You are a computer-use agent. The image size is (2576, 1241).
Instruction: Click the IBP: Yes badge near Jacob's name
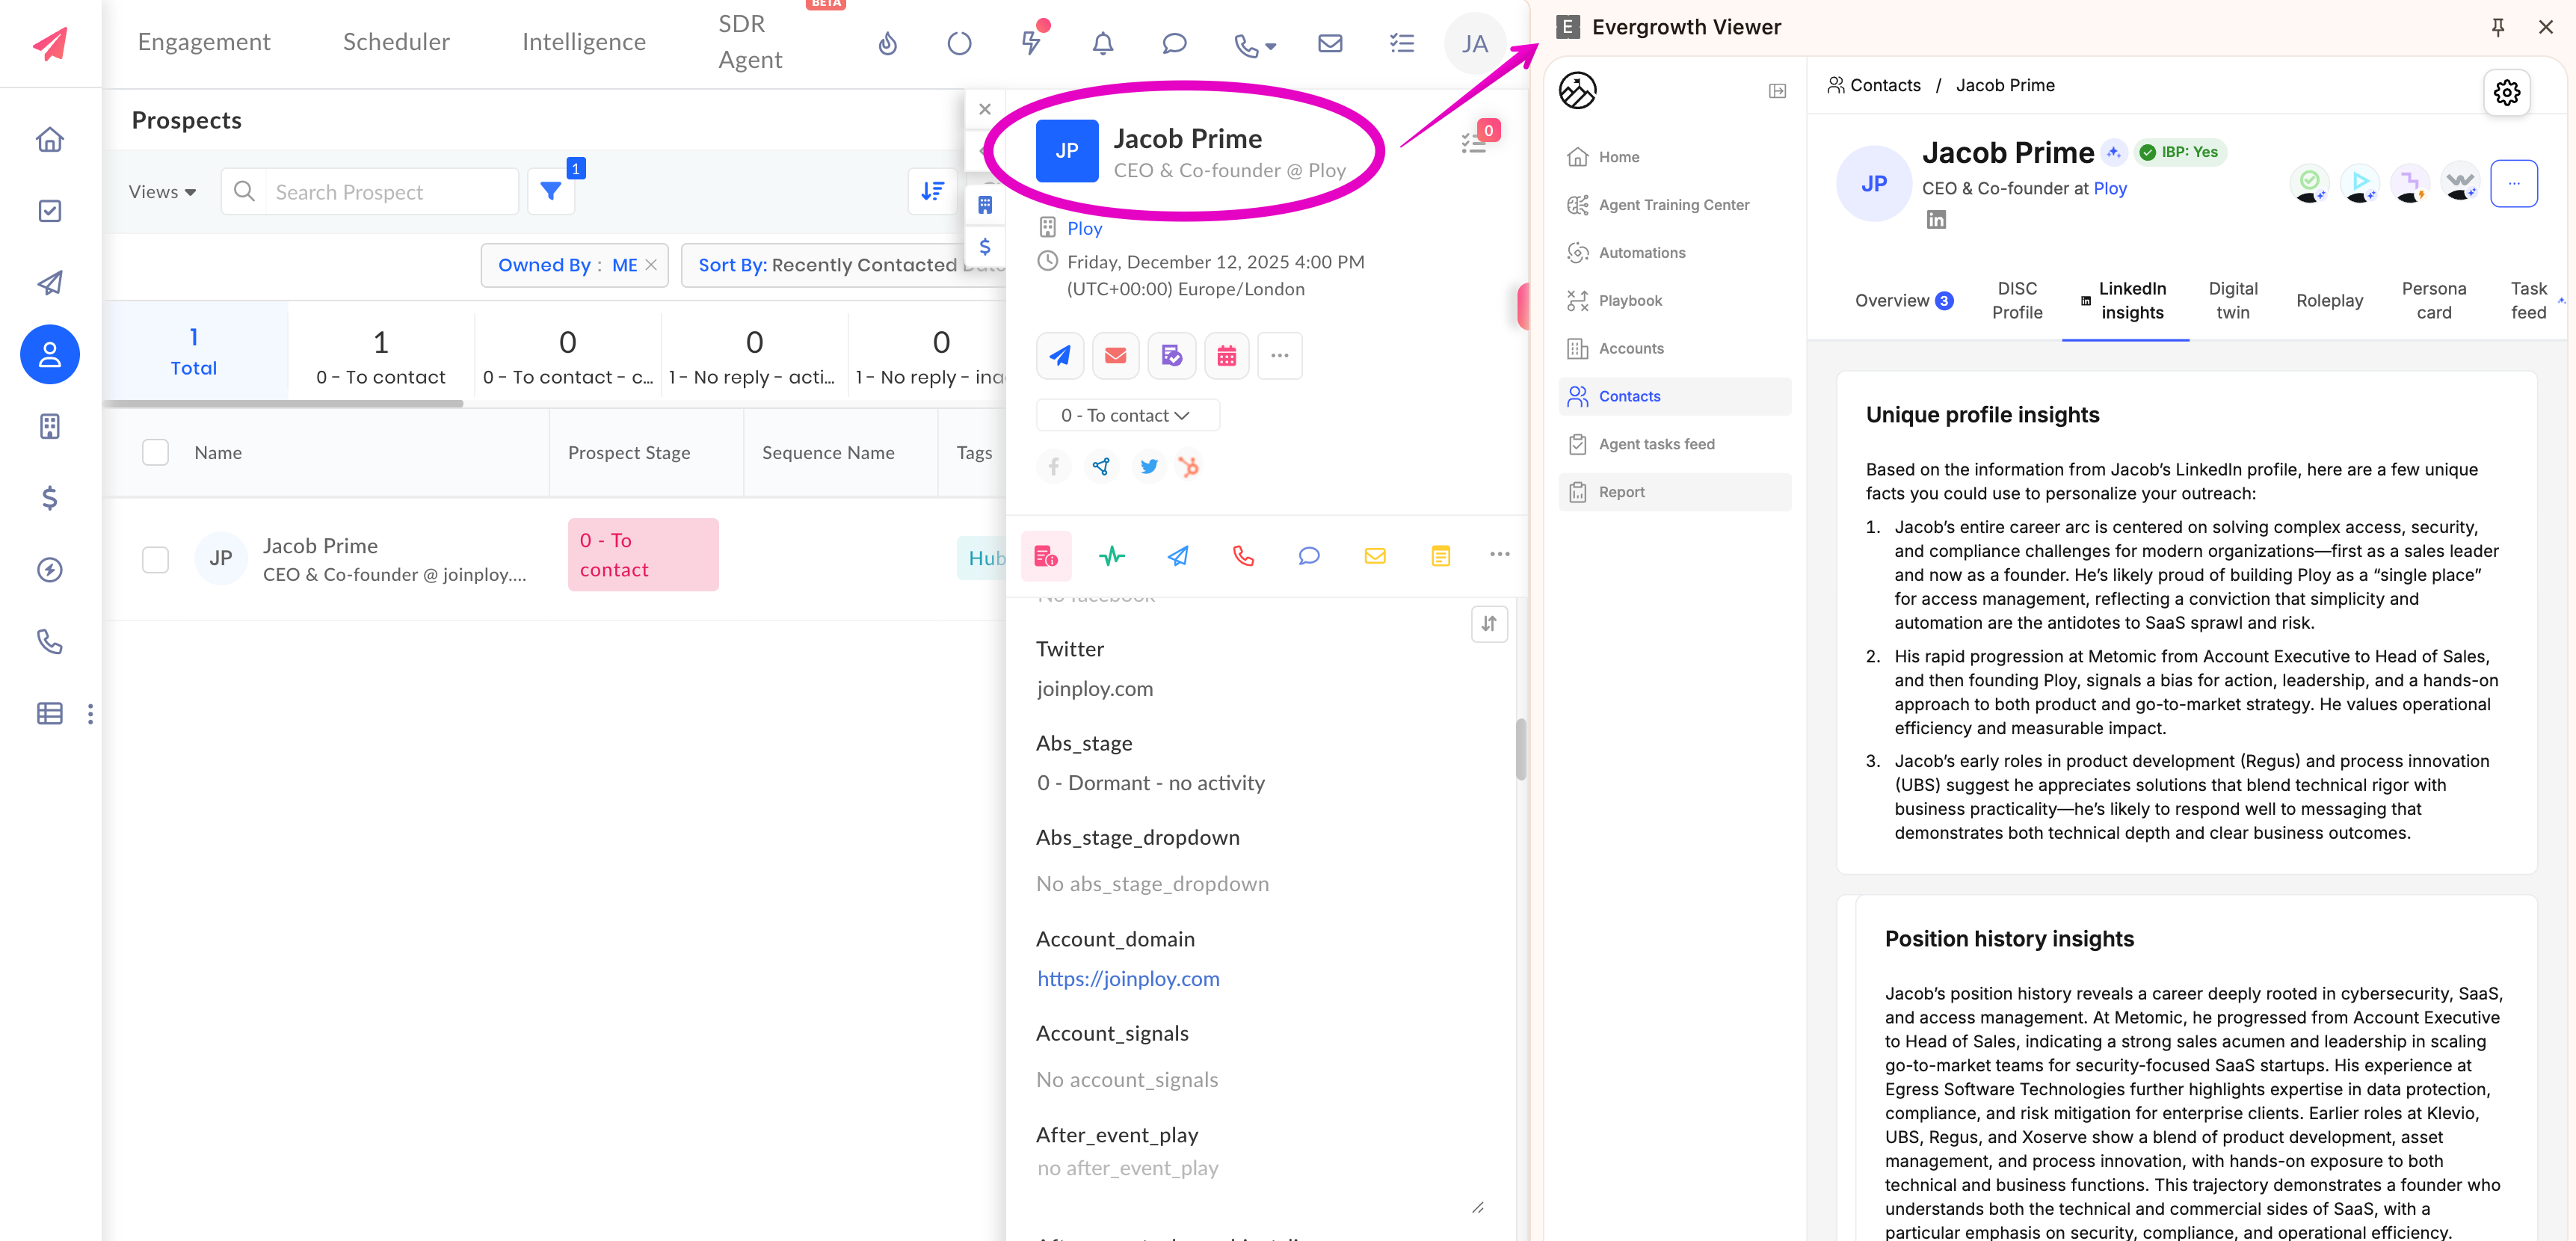[2180, 151]
